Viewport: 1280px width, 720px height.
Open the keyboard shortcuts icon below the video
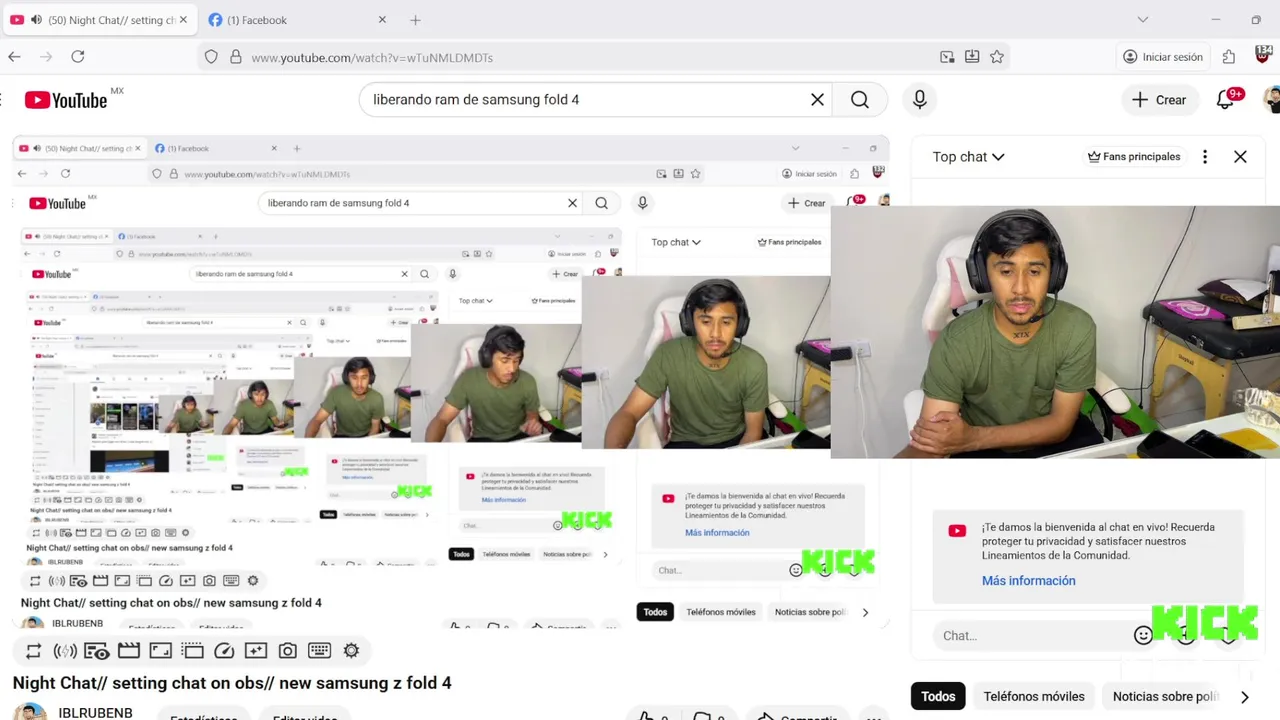point(320,651)
